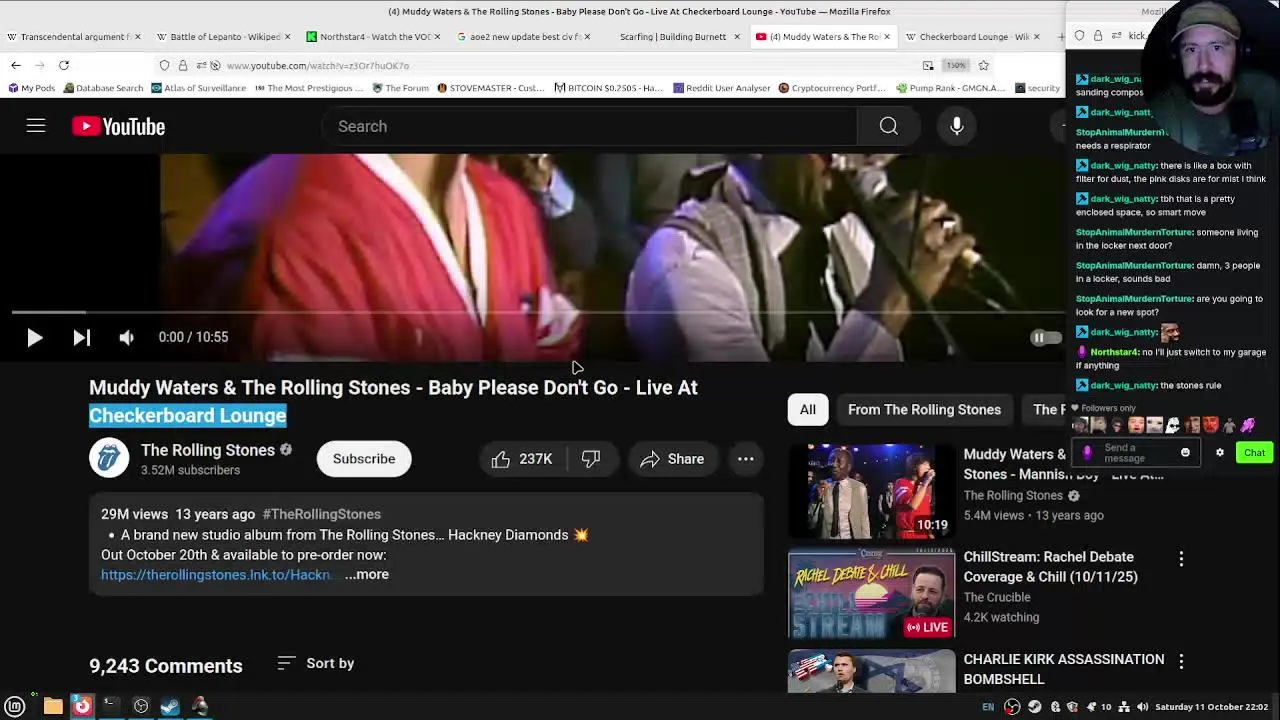This screenshot has height=720, width=1280.
Task: Select the All filter chip
Action: pos(807,409)
